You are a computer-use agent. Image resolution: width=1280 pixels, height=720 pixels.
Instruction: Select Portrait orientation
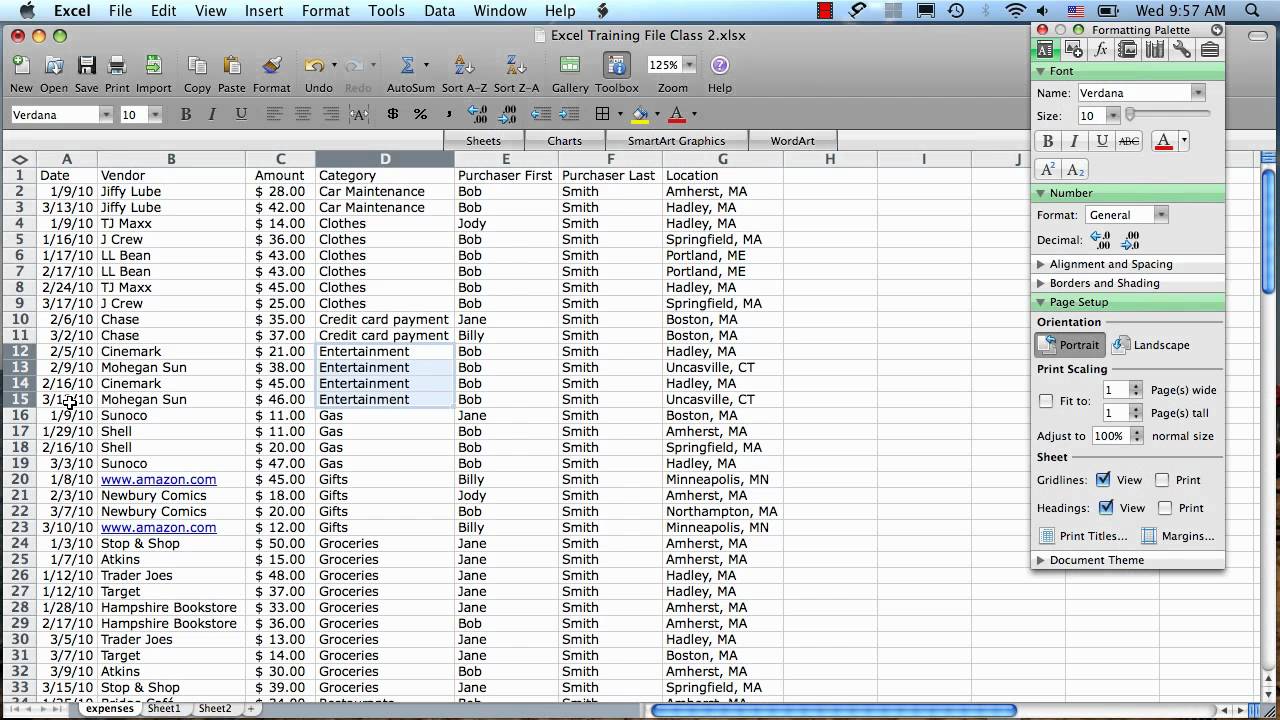[1070, 345]
